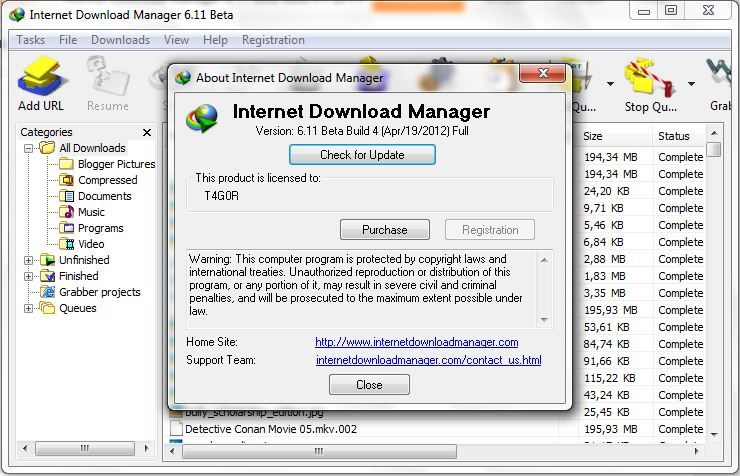Click file icon of Detective Conan Movie 05.mkv.002
740x476 pixels.
click(x=176, y=429)
